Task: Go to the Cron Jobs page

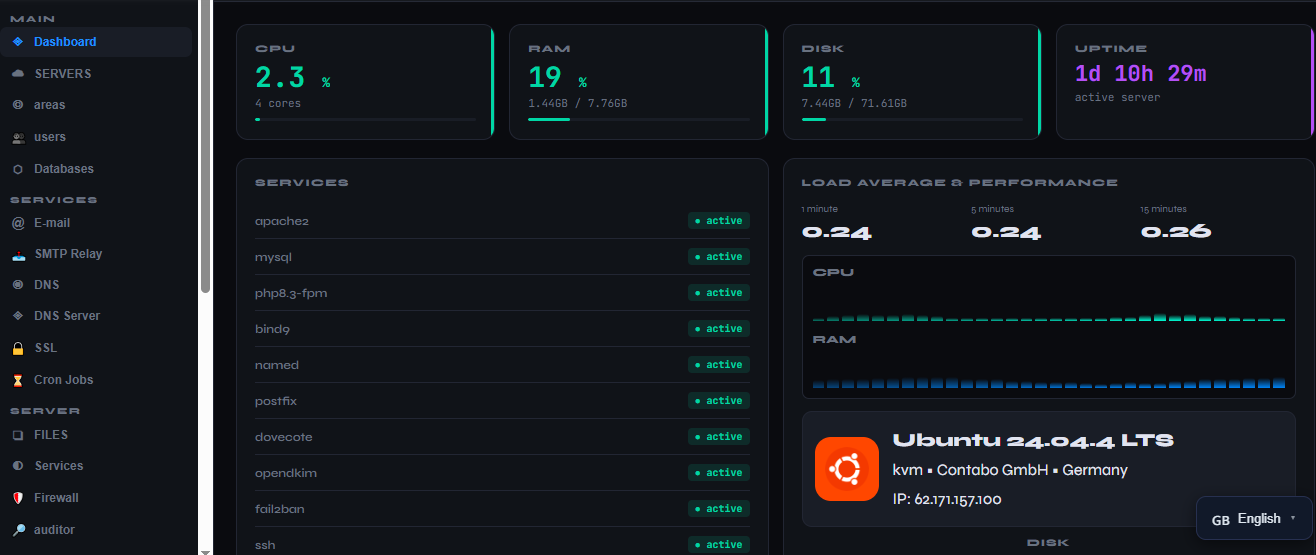Action: (x=97, y=380)
